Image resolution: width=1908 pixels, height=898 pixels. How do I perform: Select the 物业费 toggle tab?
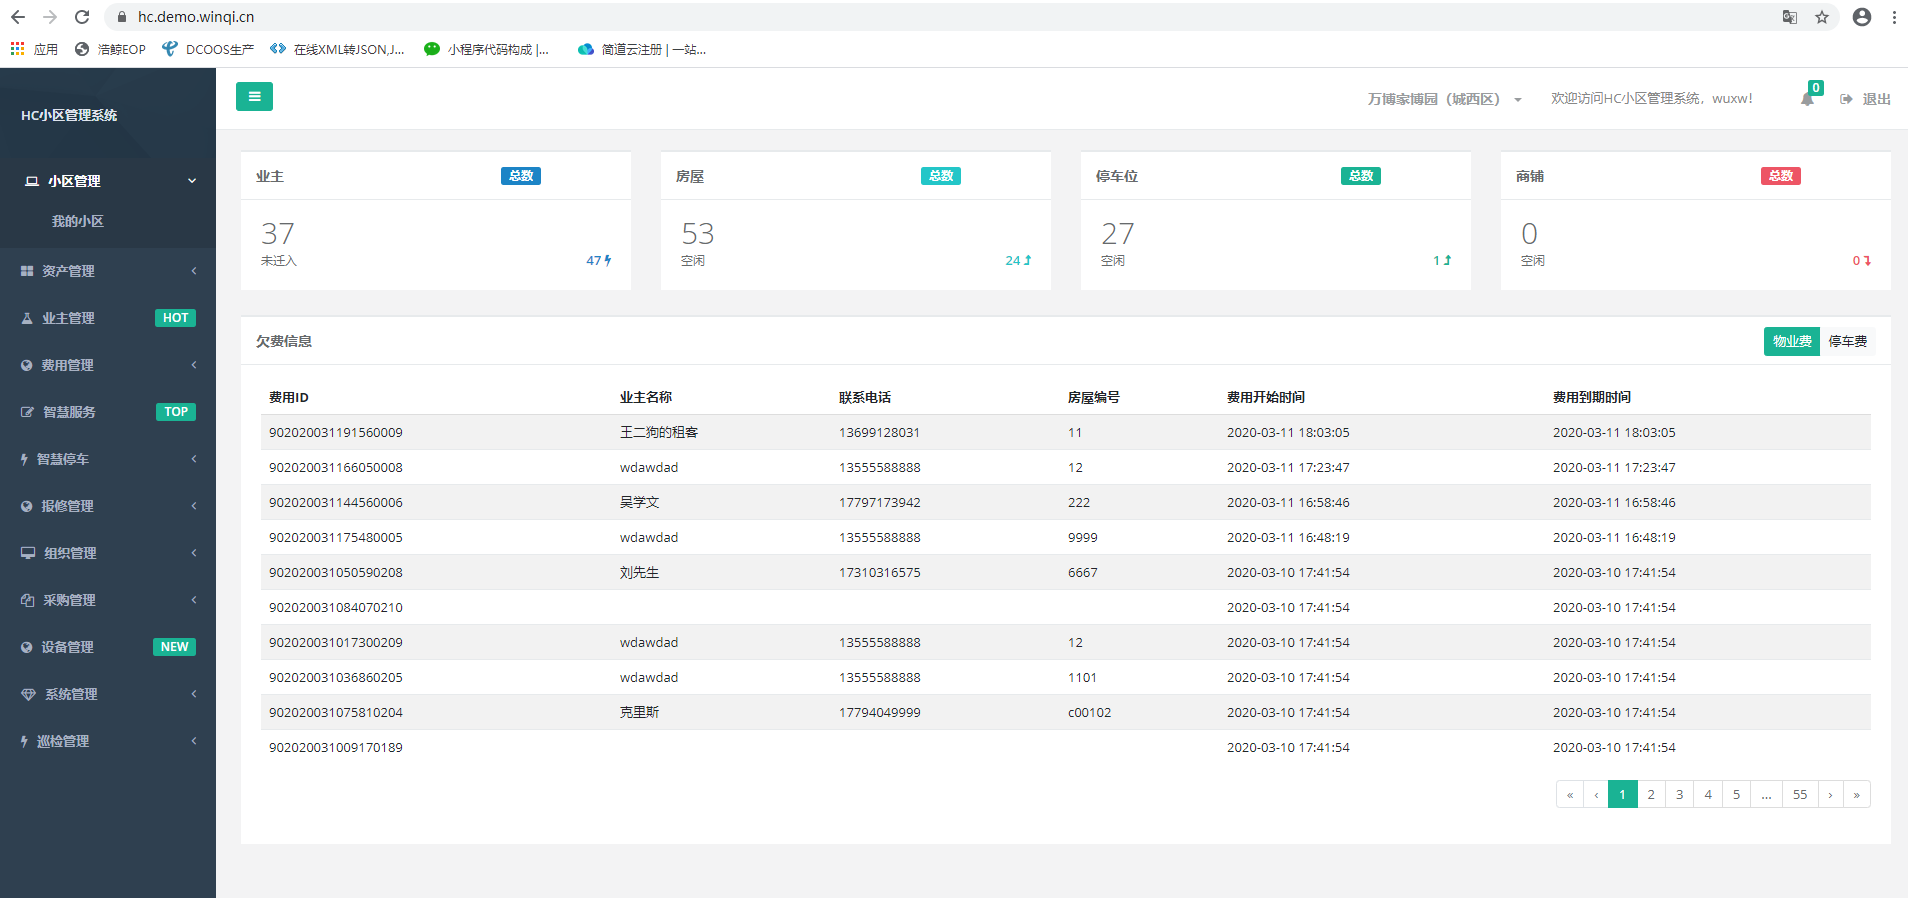(1791, 342)
